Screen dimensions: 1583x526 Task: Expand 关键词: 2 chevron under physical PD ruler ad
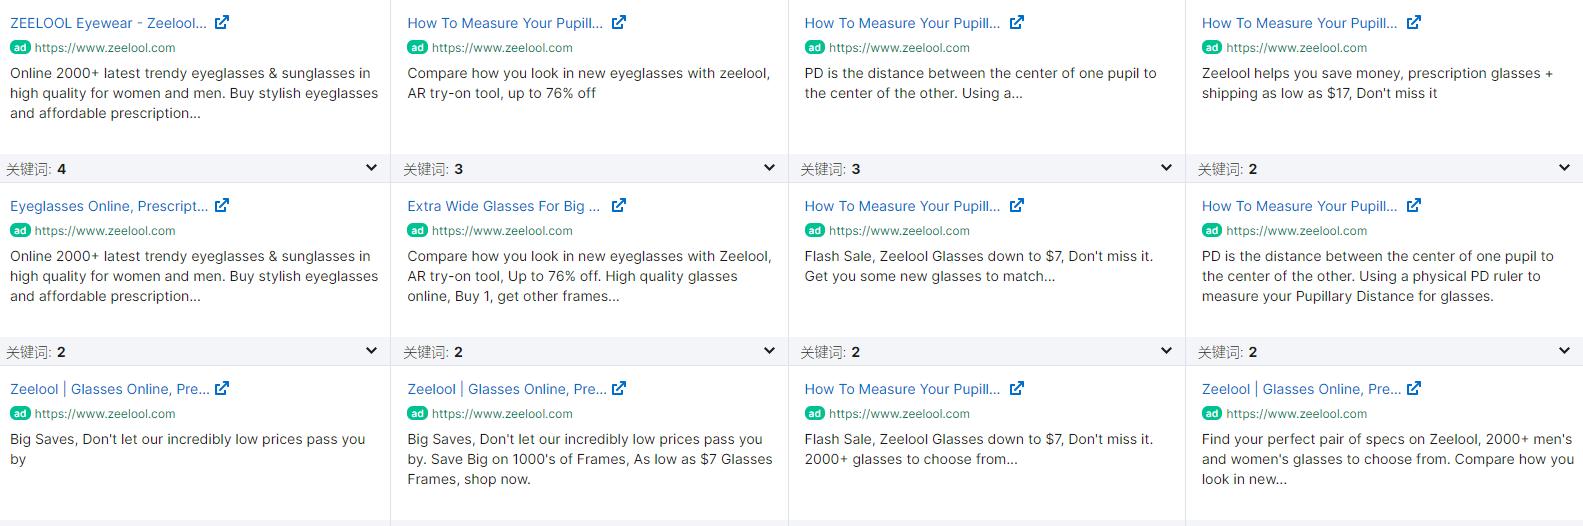click(x=1564, y=351)
